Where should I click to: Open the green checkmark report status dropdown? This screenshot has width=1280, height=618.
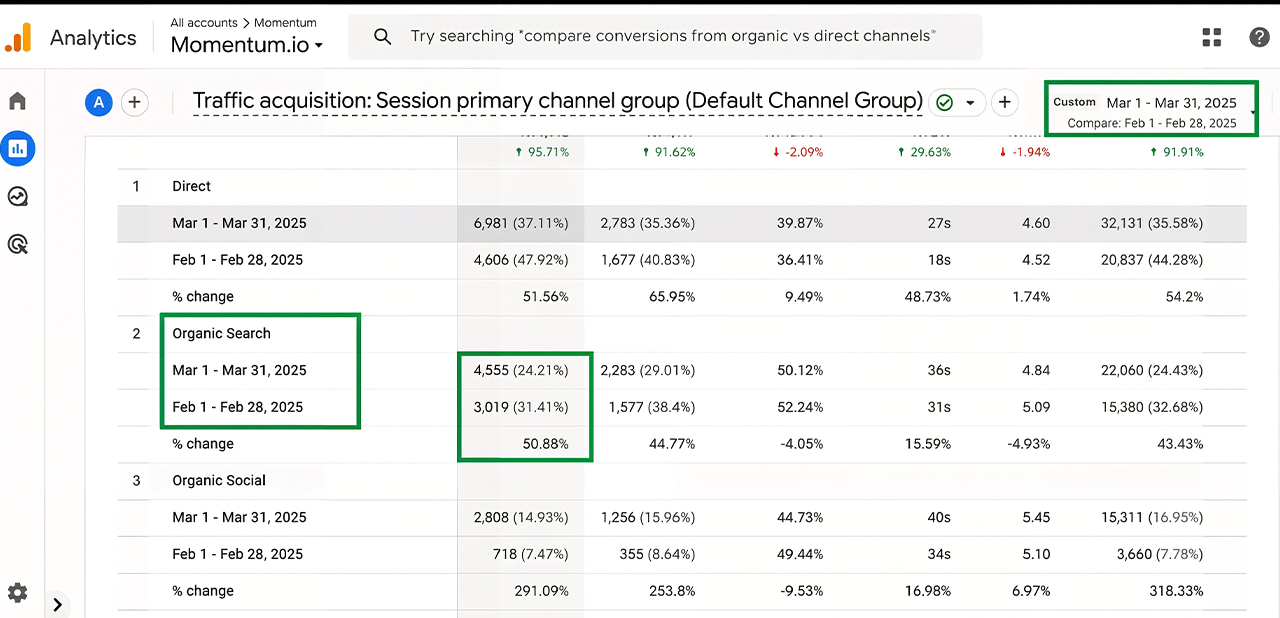click(956, 102)
